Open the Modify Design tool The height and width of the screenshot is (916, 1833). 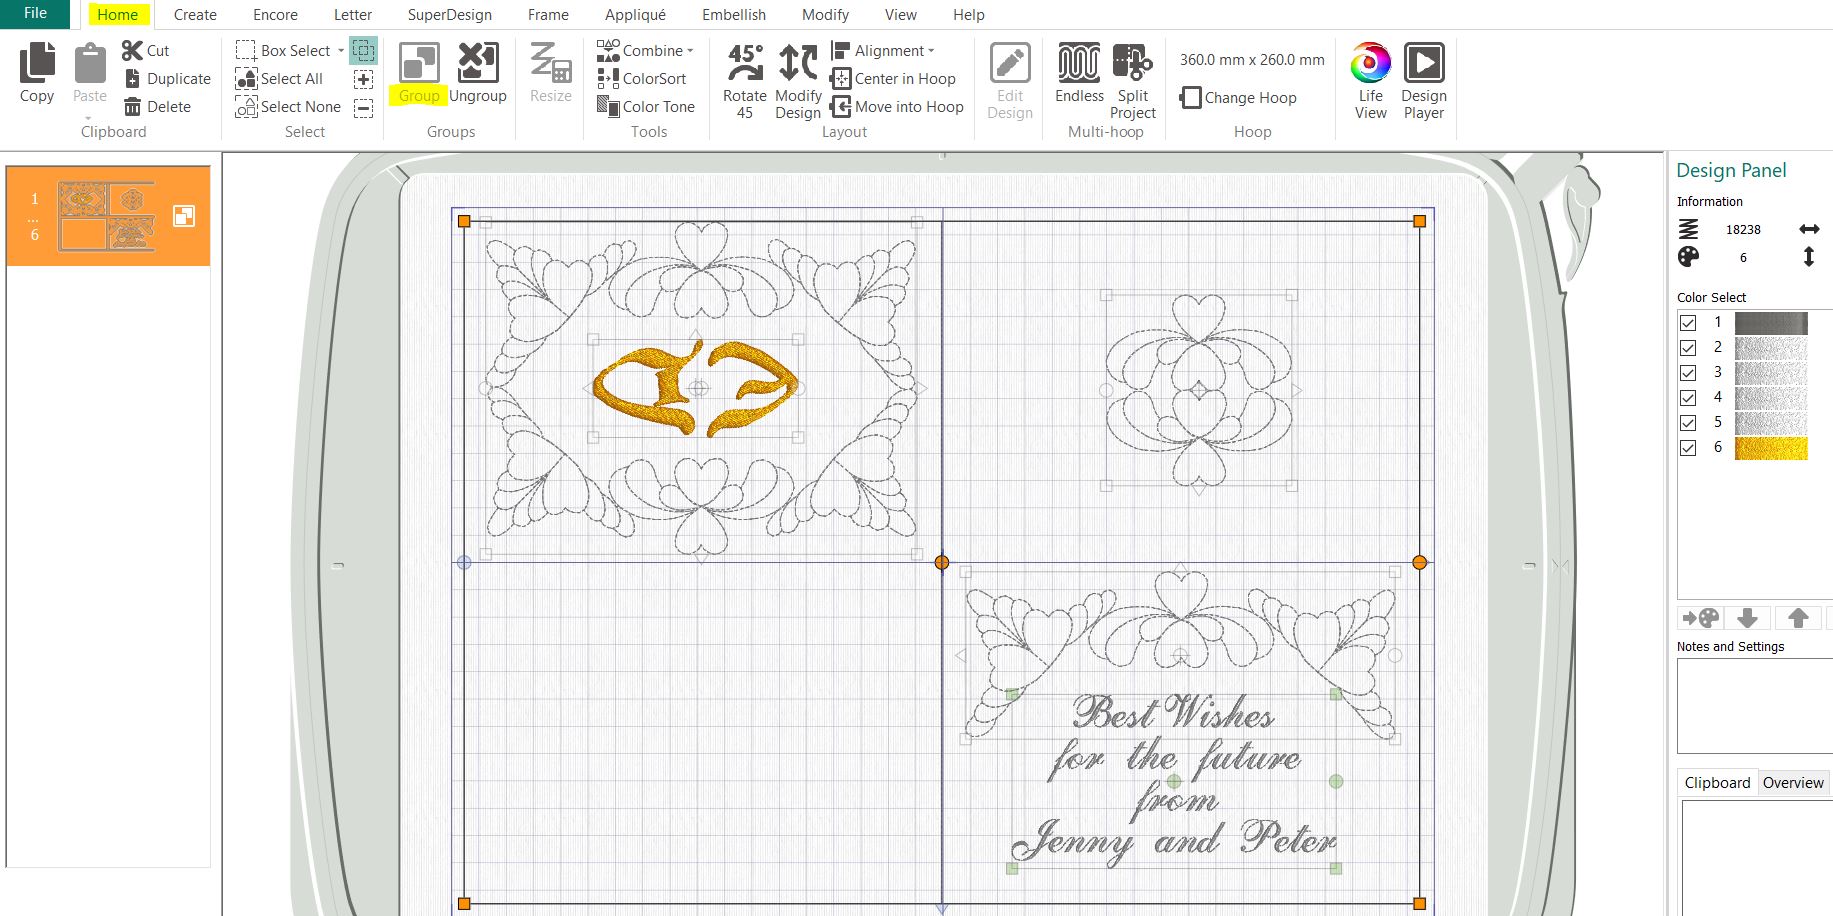(x=798, y=80)
